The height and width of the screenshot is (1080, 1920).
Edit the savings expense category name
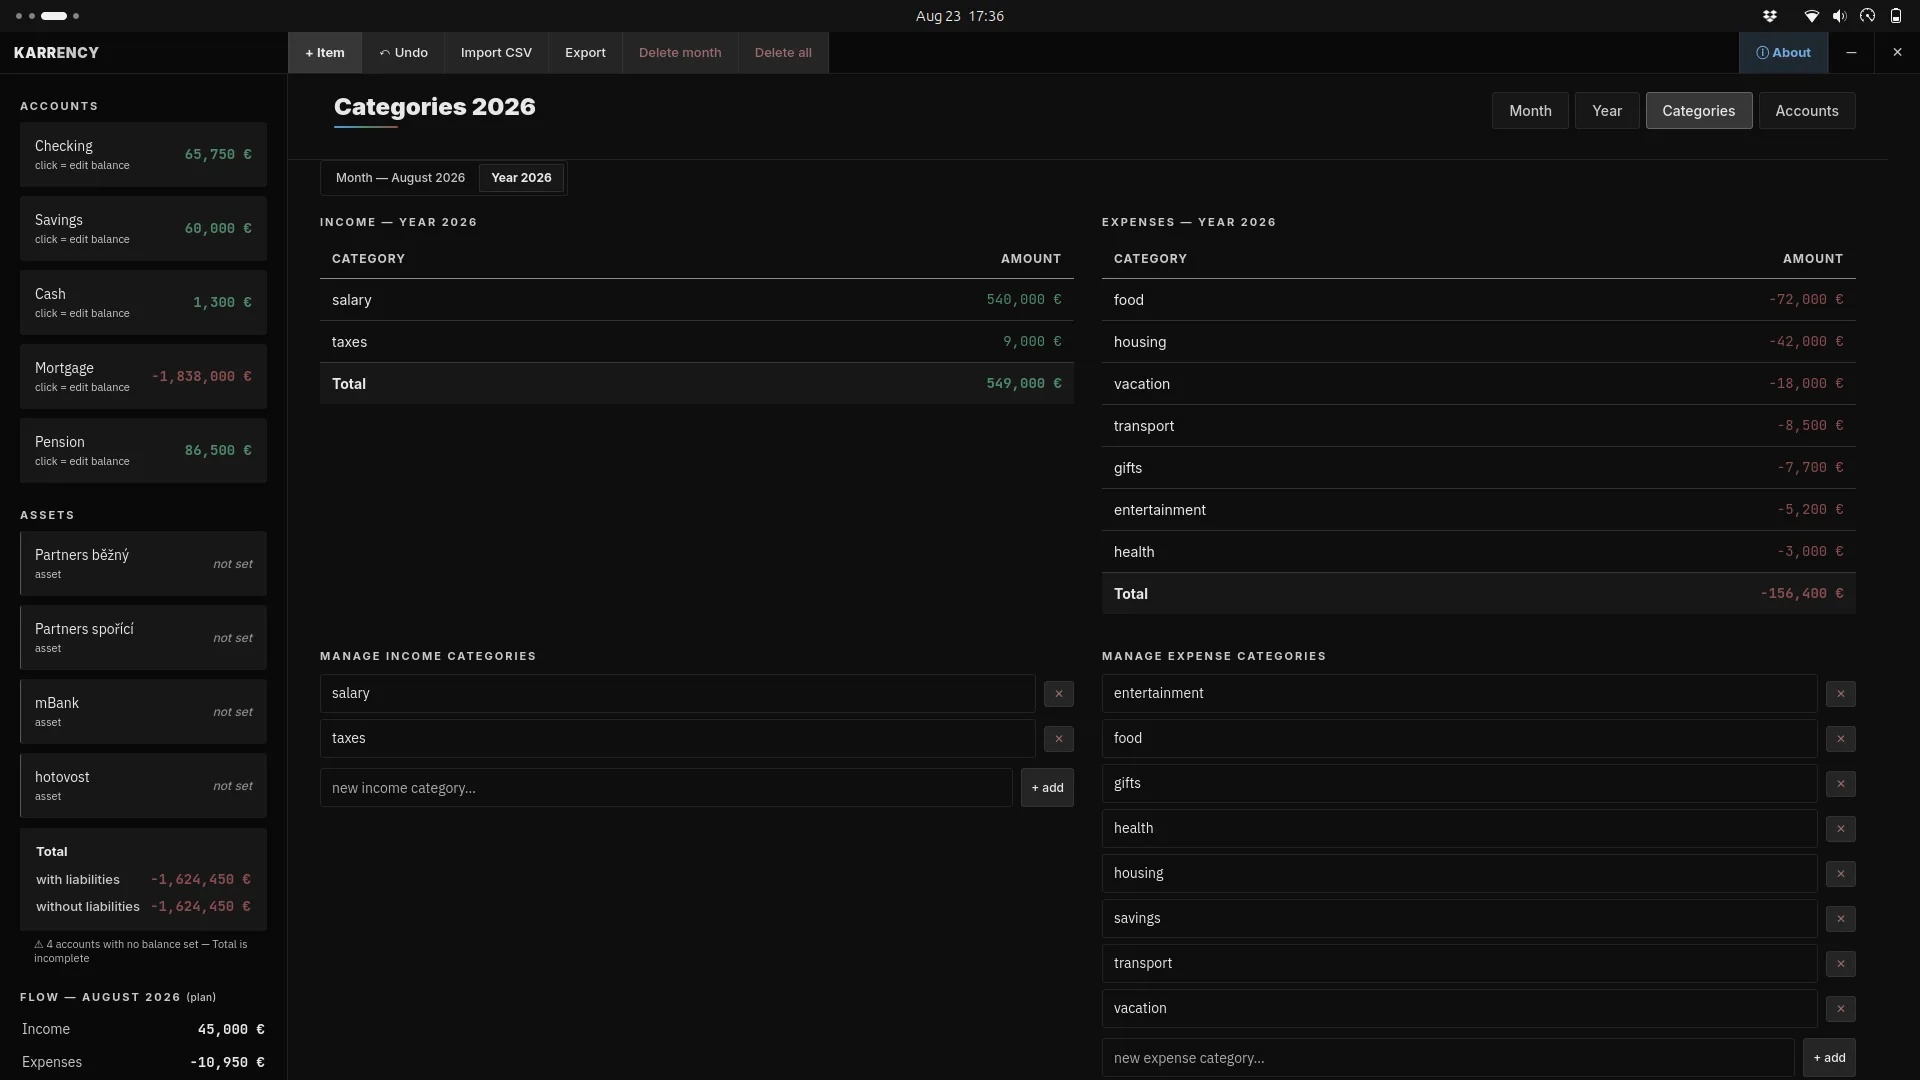tap(1459, 919)
